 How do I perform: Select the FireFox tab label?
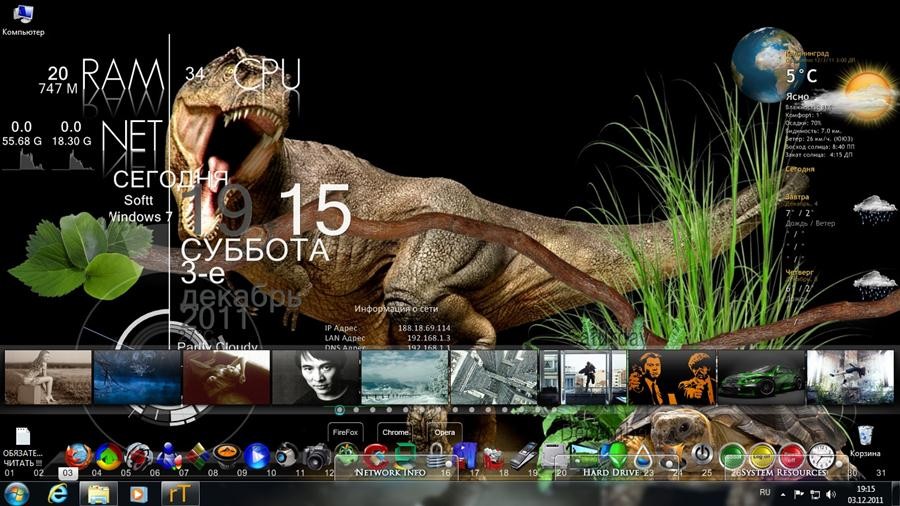(345, 433)
